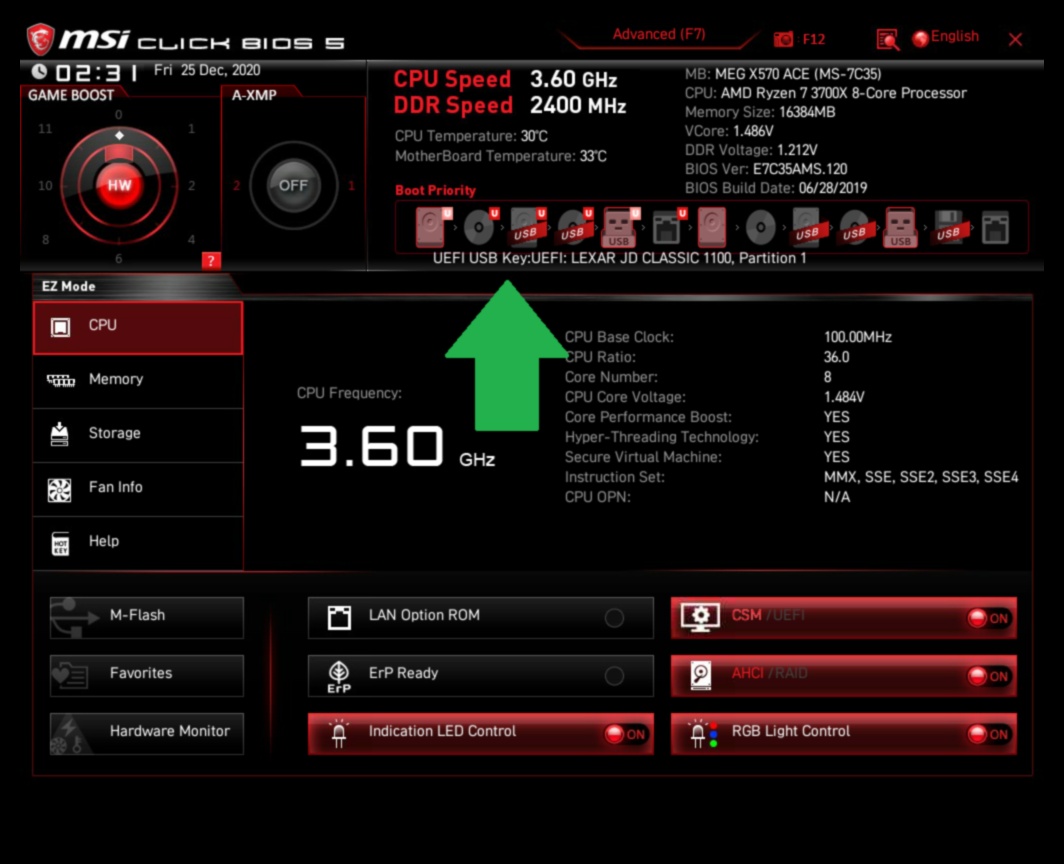Open the BIOS search magnifier icon
This screenshot has height=864, width=1064.
pos(887,39)
